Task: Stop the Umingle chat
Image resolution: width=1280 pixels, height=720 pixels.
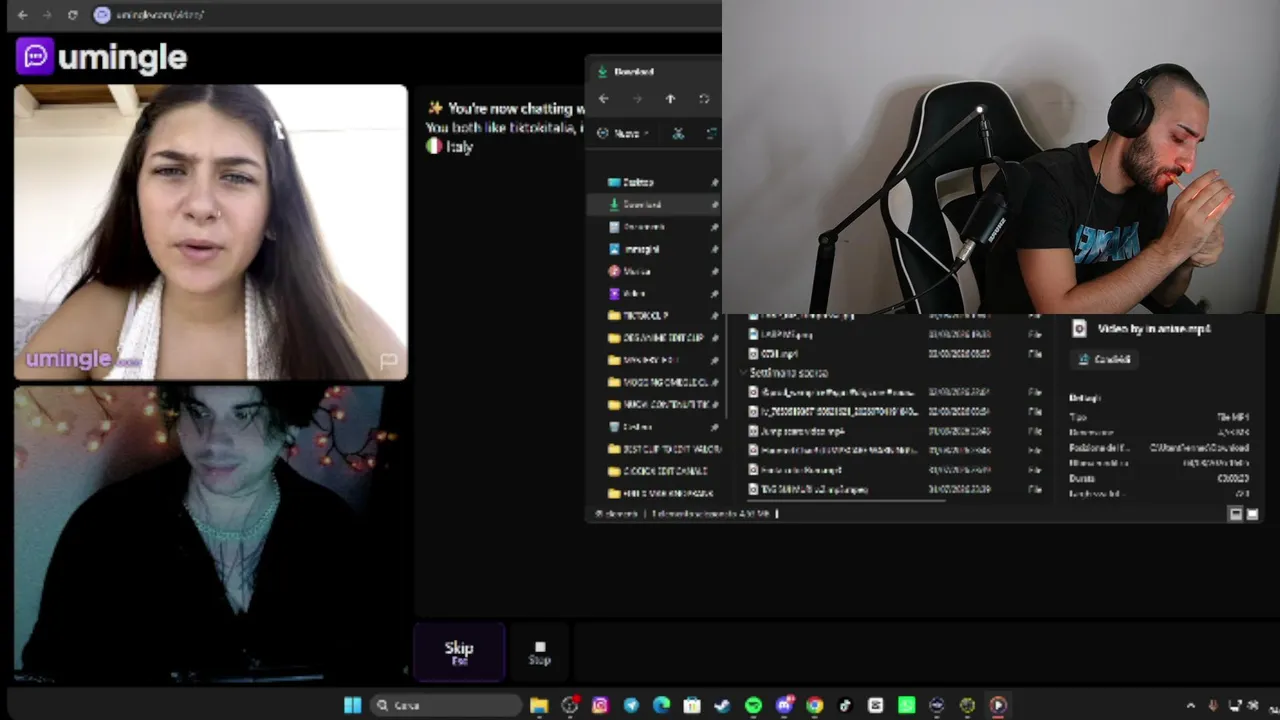Action: coord(540,653)
